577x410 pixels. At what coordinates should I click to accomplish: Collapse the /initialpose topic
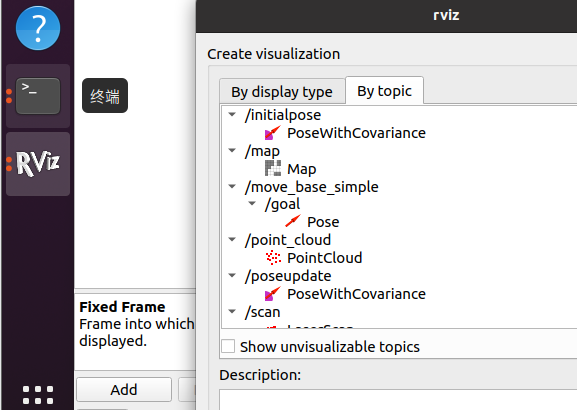[x=232, y=114]
